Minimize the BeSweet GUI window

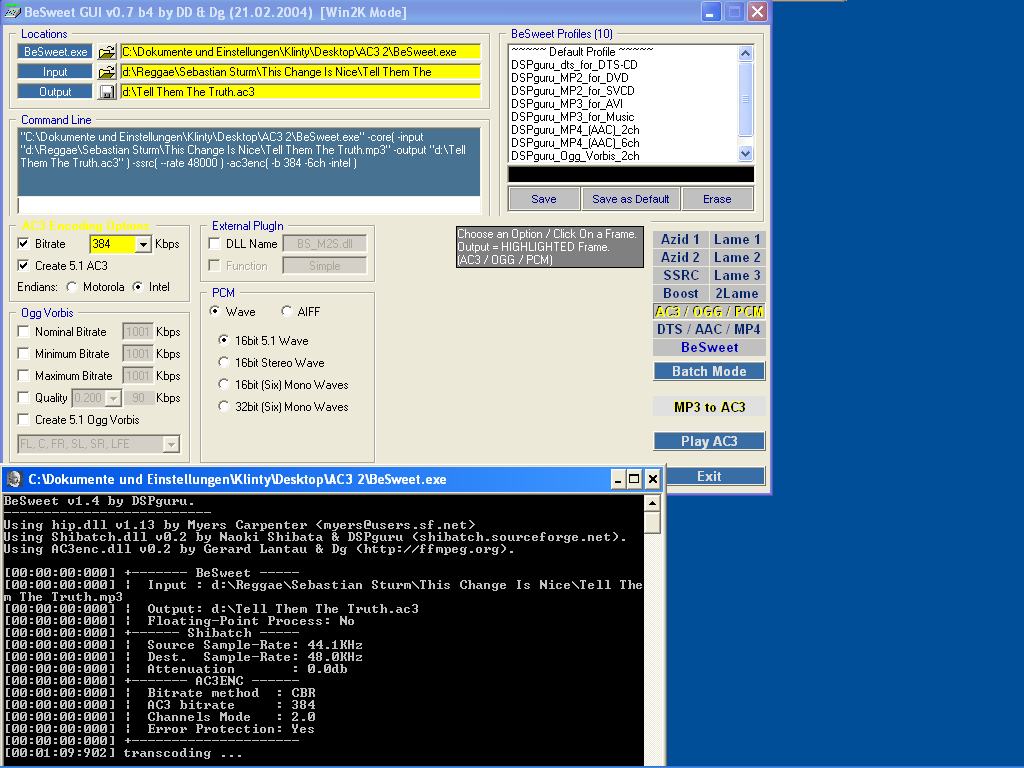click(x=711, y=12)
